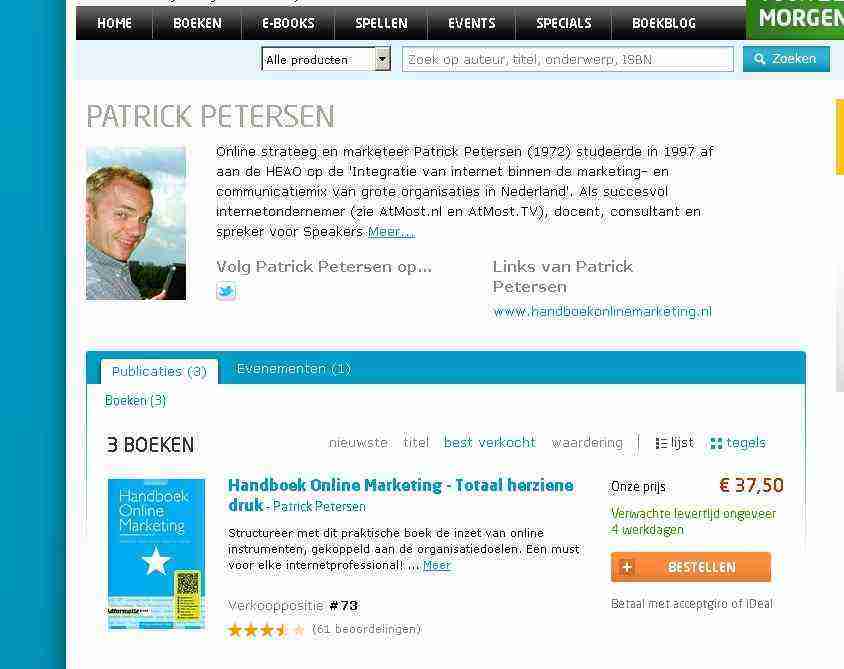The image size is (844, 669).
Task: Click the search input field
Action: 567,59
